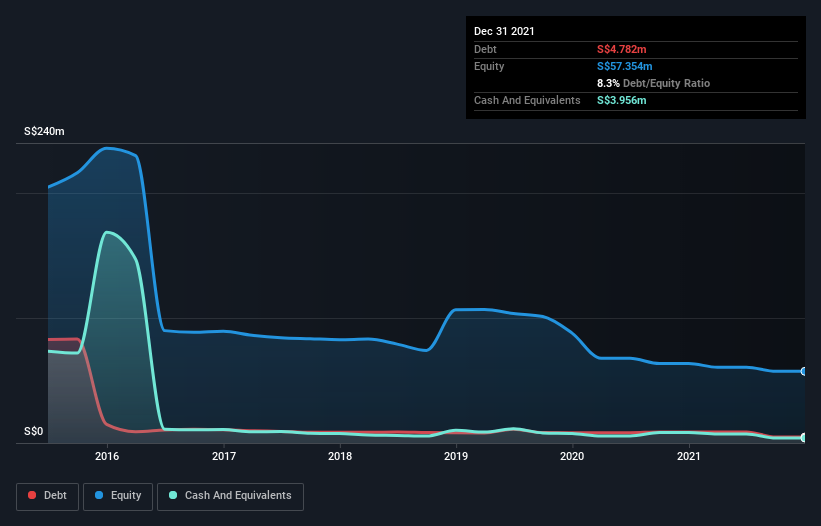The width and height of the screenshot is (821, 526).
Task: Click the S$3.956m cash value
Action: point(622,100)
